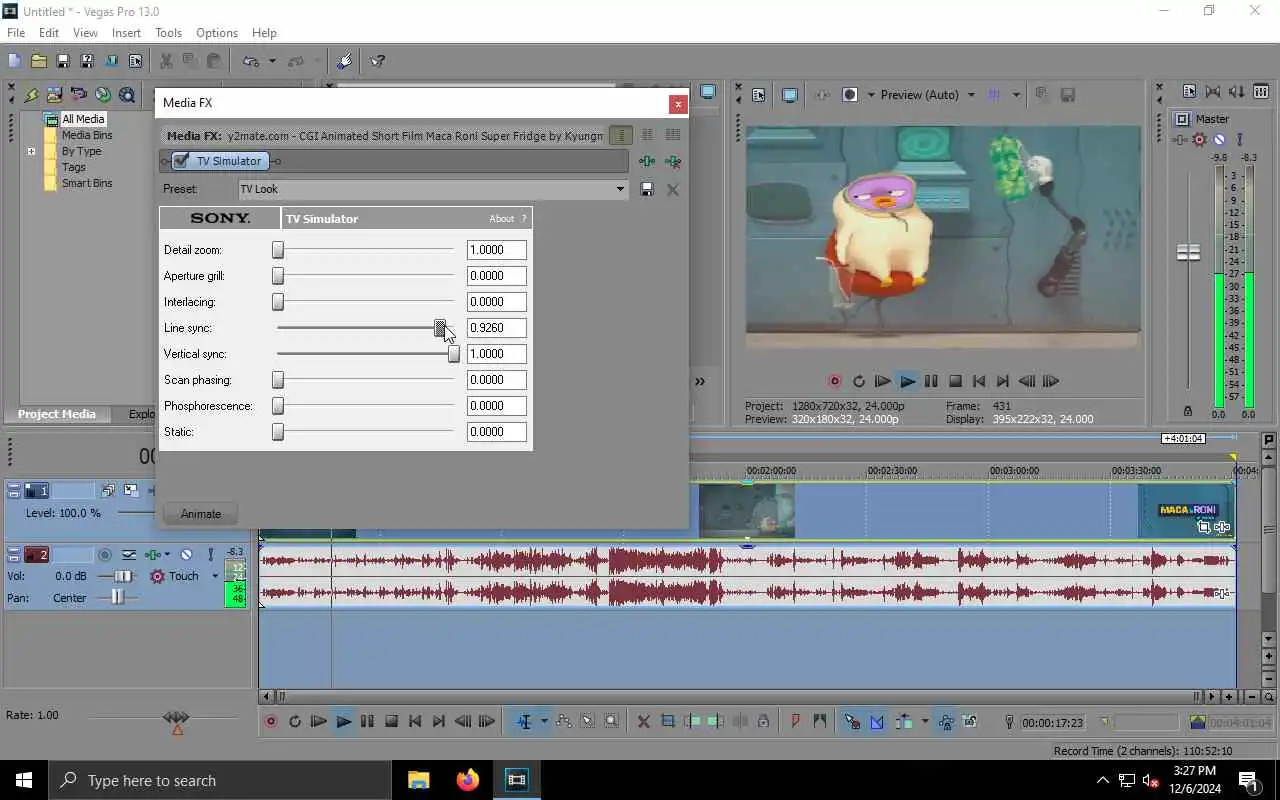Open the Touch automation mode dropdown on track 2

(214, 576)
